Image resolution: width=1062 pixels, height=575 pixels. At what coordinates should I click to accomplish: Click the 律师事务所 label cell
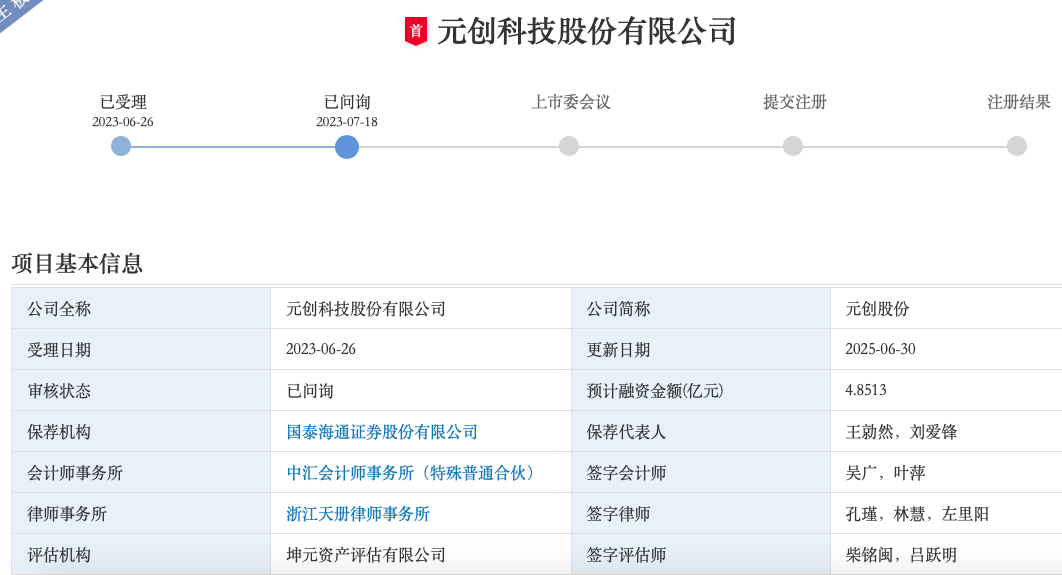tap(141, 514)
